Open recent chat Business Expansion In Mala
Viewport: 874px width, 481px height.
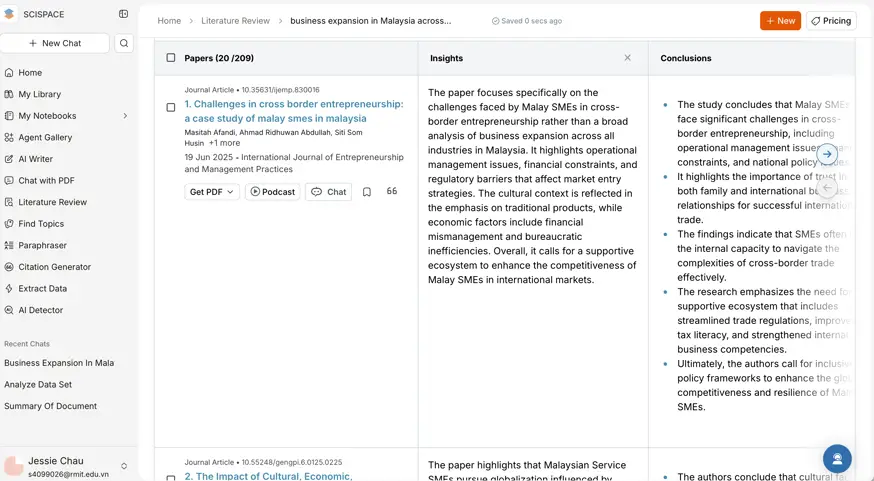(x=59, y=363)
